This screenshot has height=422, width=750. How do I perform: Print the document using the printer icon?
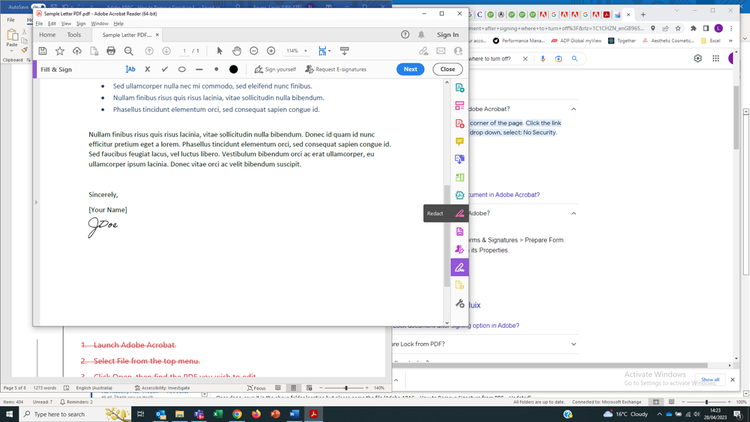pyautogui.click(x=111, y=51)
